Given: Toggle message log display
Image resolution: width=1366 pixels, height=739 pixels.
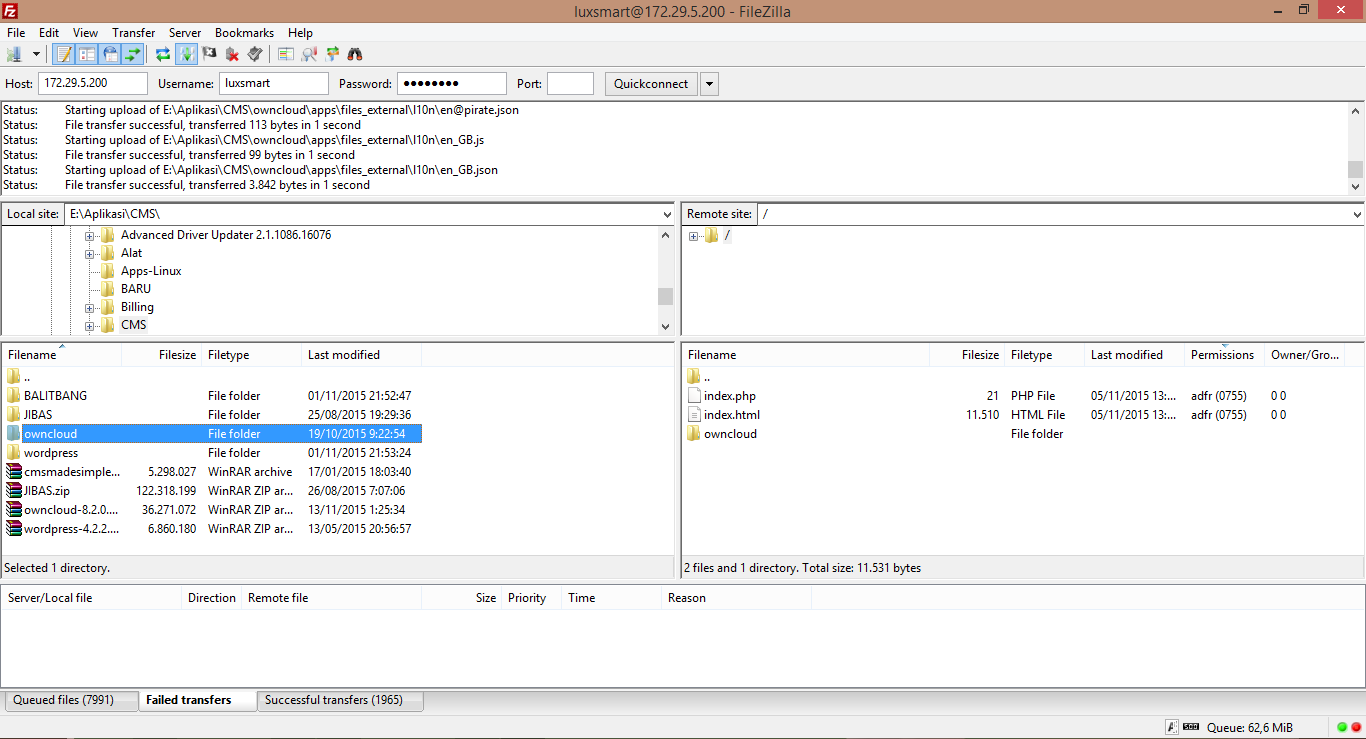Looking at the screenshot, I should 64,54.
